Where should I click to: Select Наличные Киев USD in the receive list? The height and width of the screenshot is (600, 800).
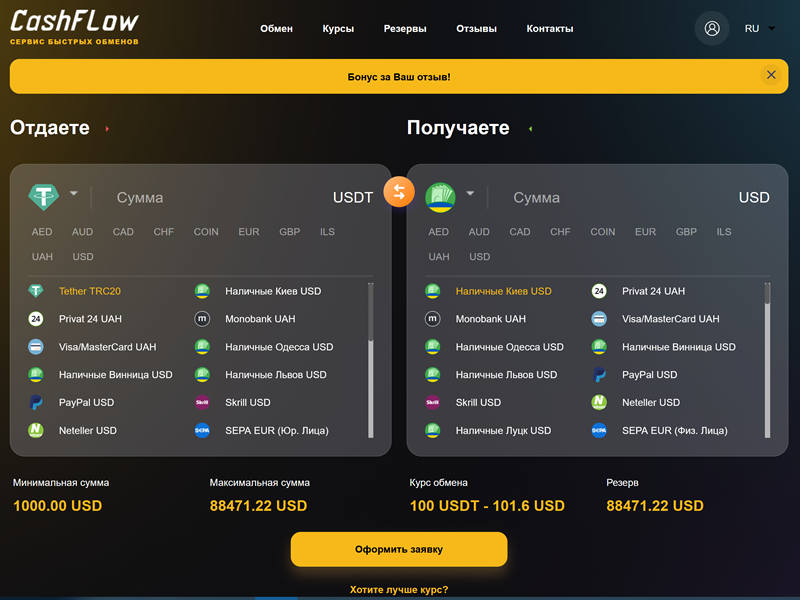[504, 291]
